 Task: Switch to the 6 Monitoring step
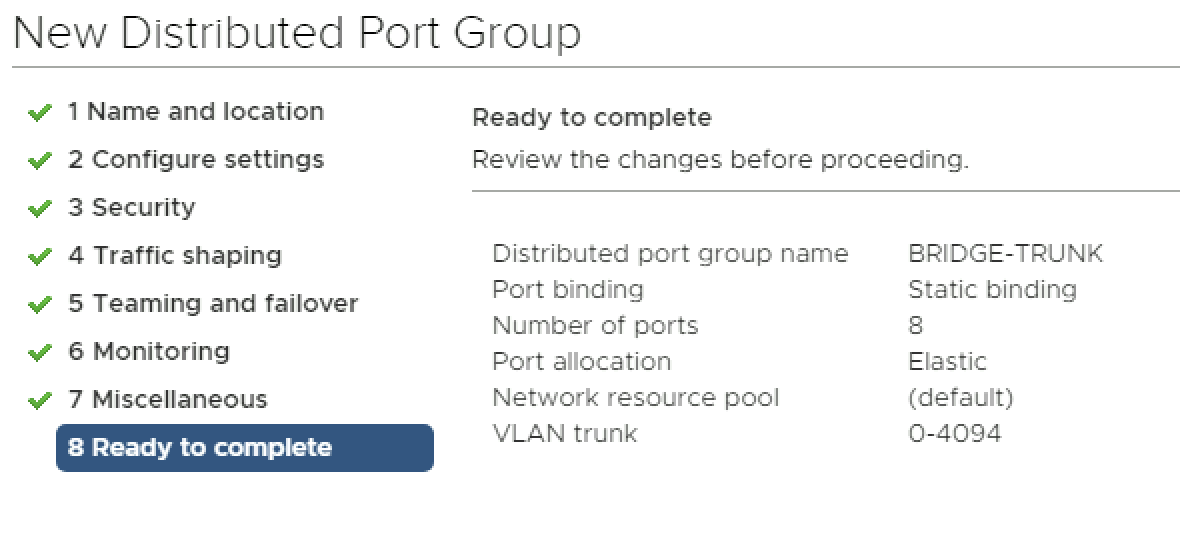(x=149, y=352)
